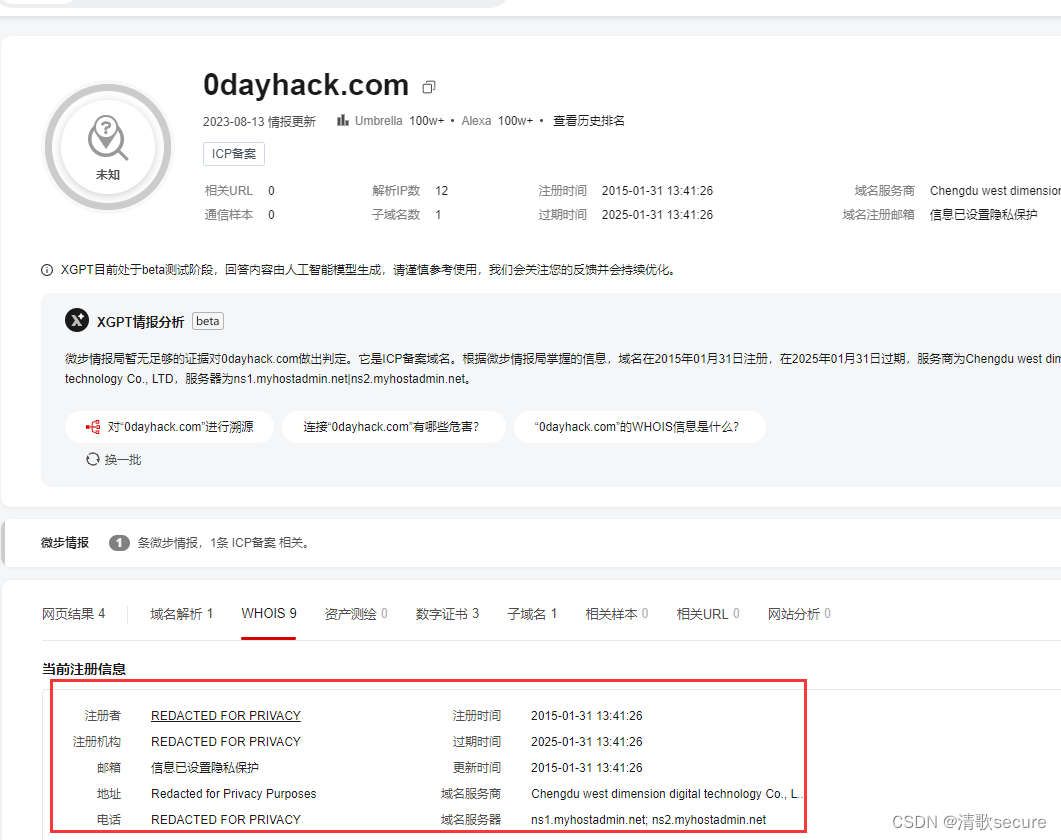The height and width of the screenshot is (840, 1061).
Task: Ask XGPT to trace 0dayhack.com source
Action: 170,427
